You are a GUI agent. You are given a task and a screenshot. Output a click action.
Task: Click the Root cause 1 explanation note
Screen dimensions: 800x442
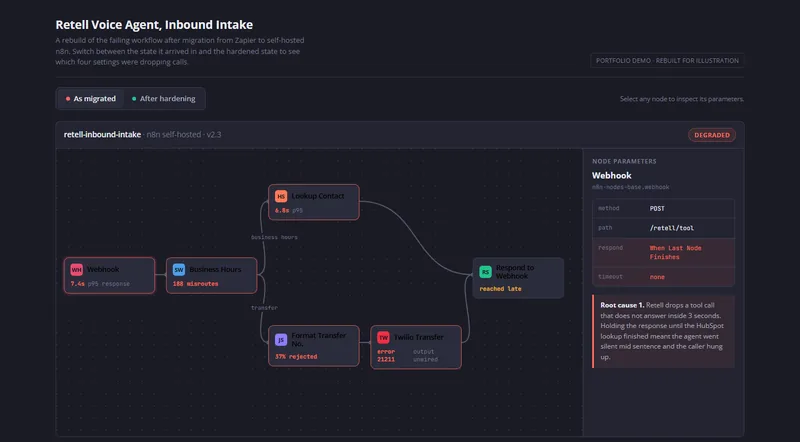pyautogui.click(x=663, y=331)
